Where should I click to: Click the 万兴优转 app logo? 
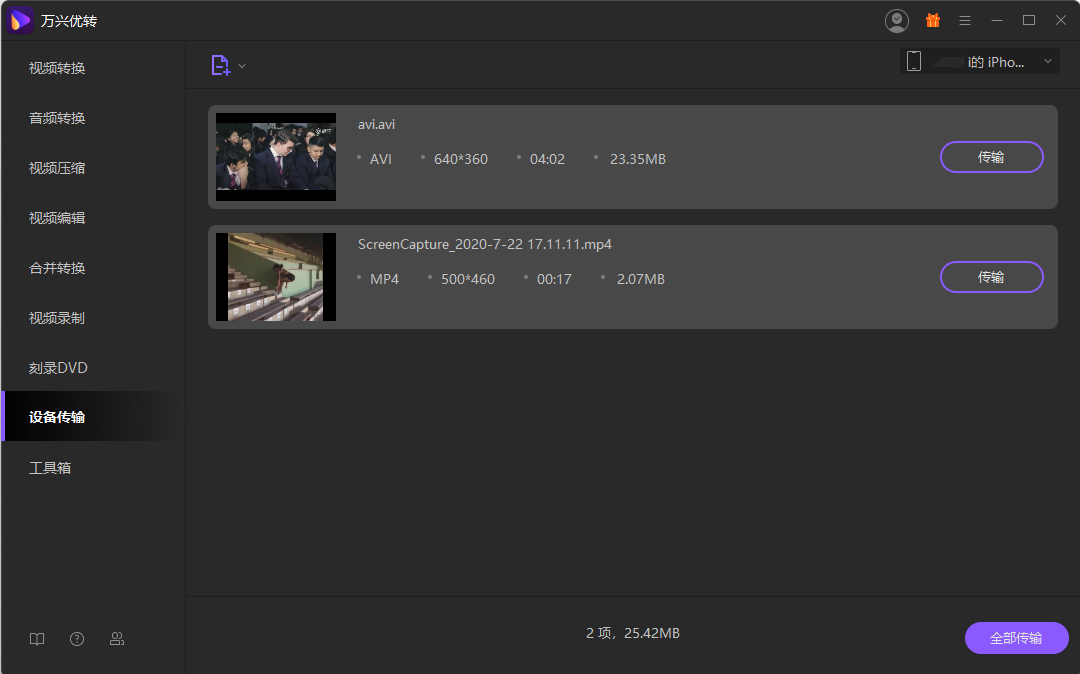click(20, 21)
